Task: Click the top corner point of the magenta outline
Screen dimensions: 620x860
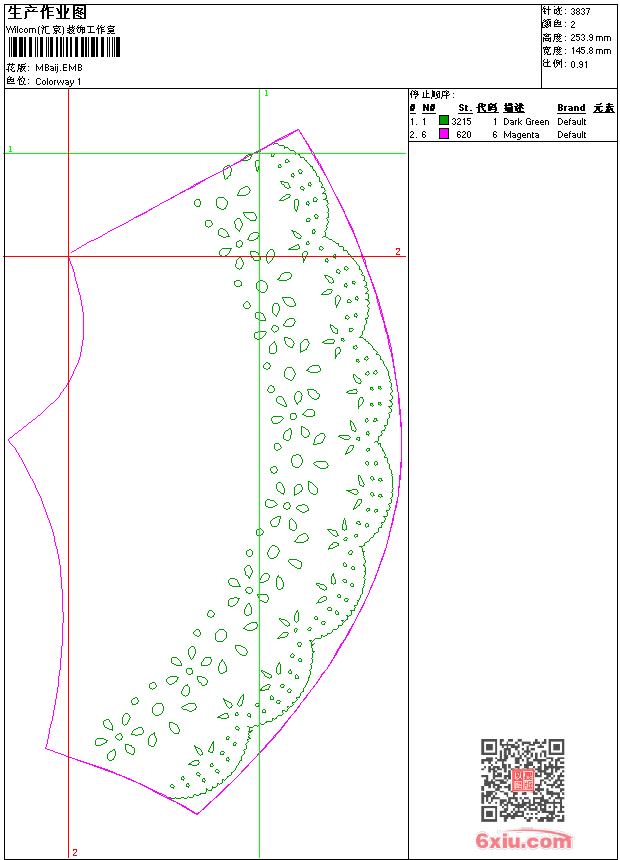Action: tap(298, 130)
